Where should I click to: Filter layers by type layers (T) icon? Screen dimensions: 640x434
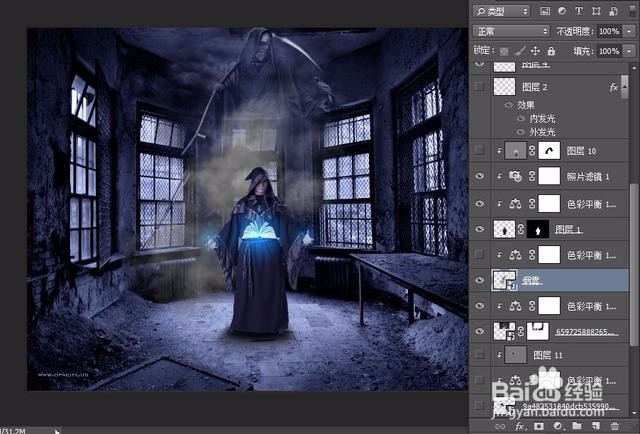click(x=579, y=11)
